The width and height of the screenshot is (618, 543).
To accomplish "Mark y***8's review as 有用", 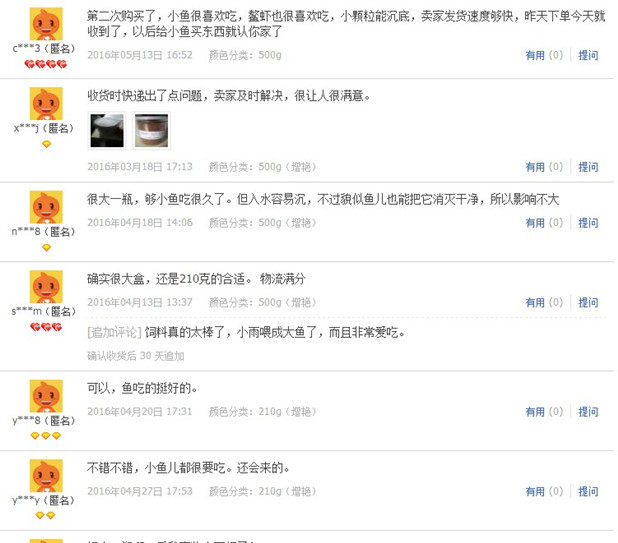I will 544,411.
